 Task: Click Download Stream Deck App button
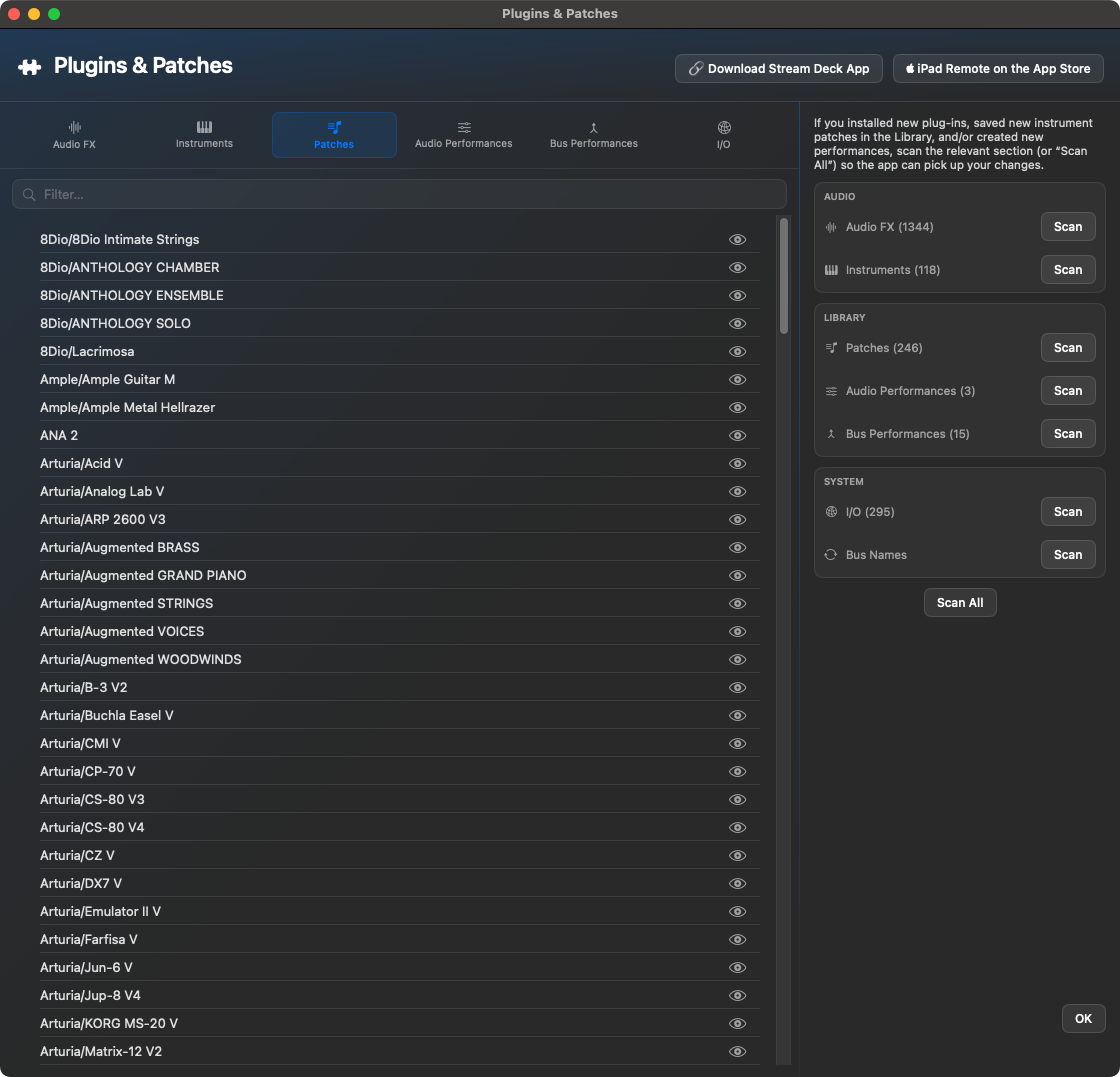point(779,69)
